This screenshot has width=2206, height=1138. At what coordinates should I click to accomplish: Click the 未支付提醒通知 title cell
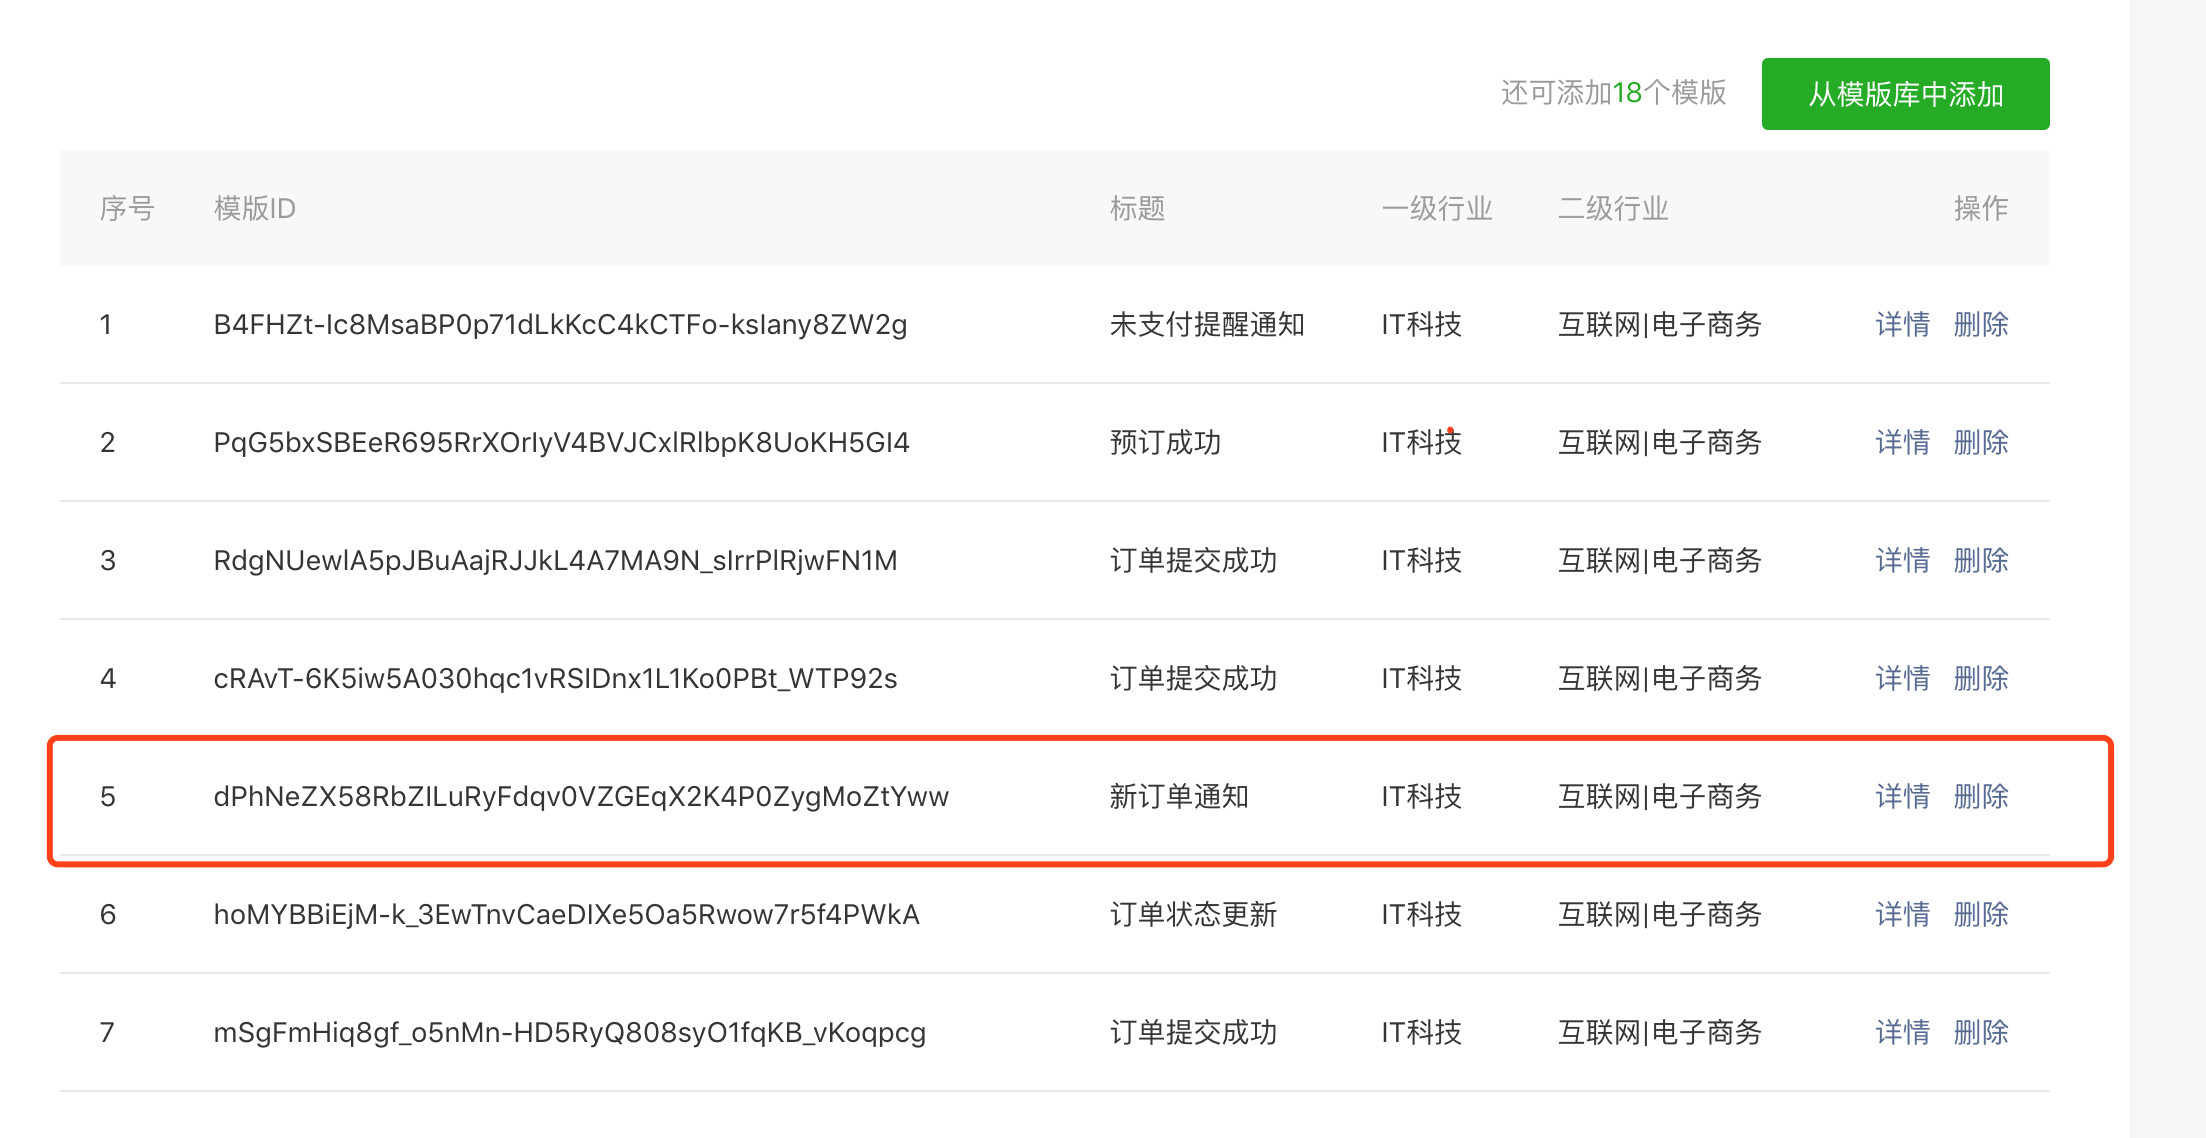click(x=1207, y=325)
